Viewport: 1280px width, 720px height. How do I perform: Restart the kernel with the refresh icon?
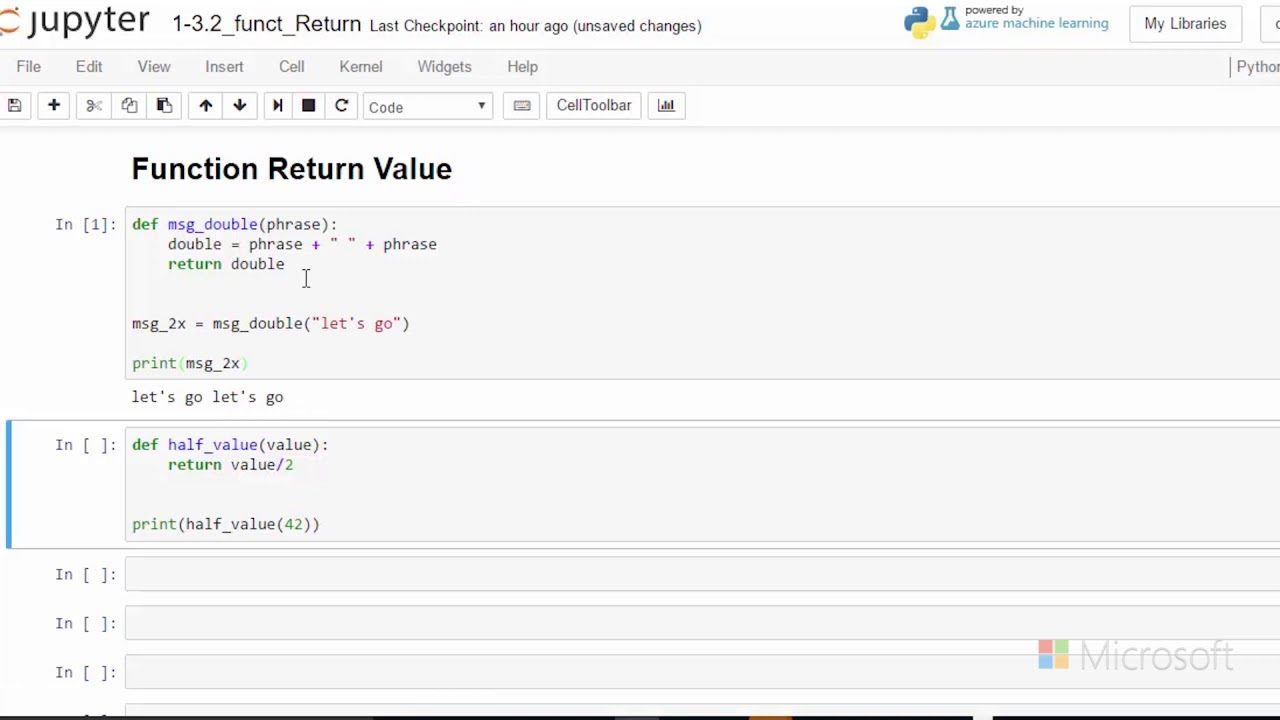coord(341,105)
